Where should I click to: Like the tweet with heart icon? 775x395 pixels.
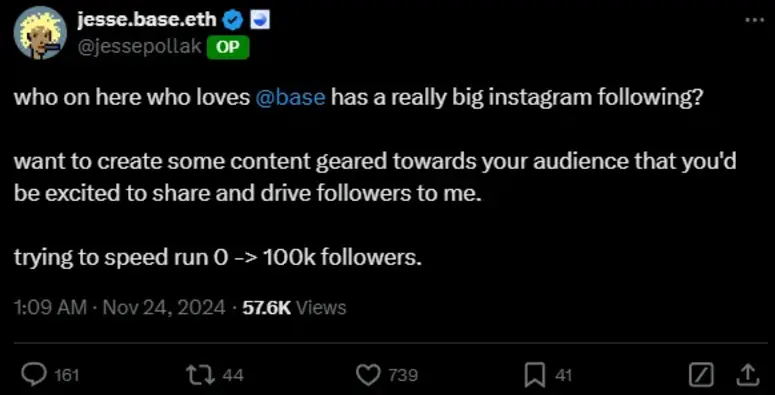367,375
